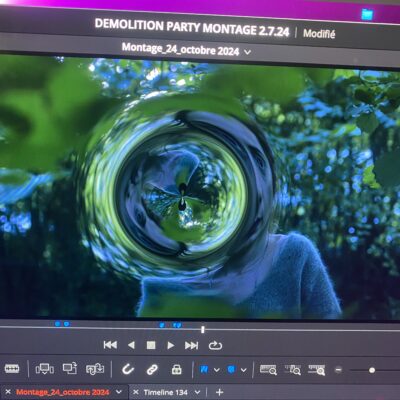
Task: Play the timeline forward
Action: click(x=170, y=345)
